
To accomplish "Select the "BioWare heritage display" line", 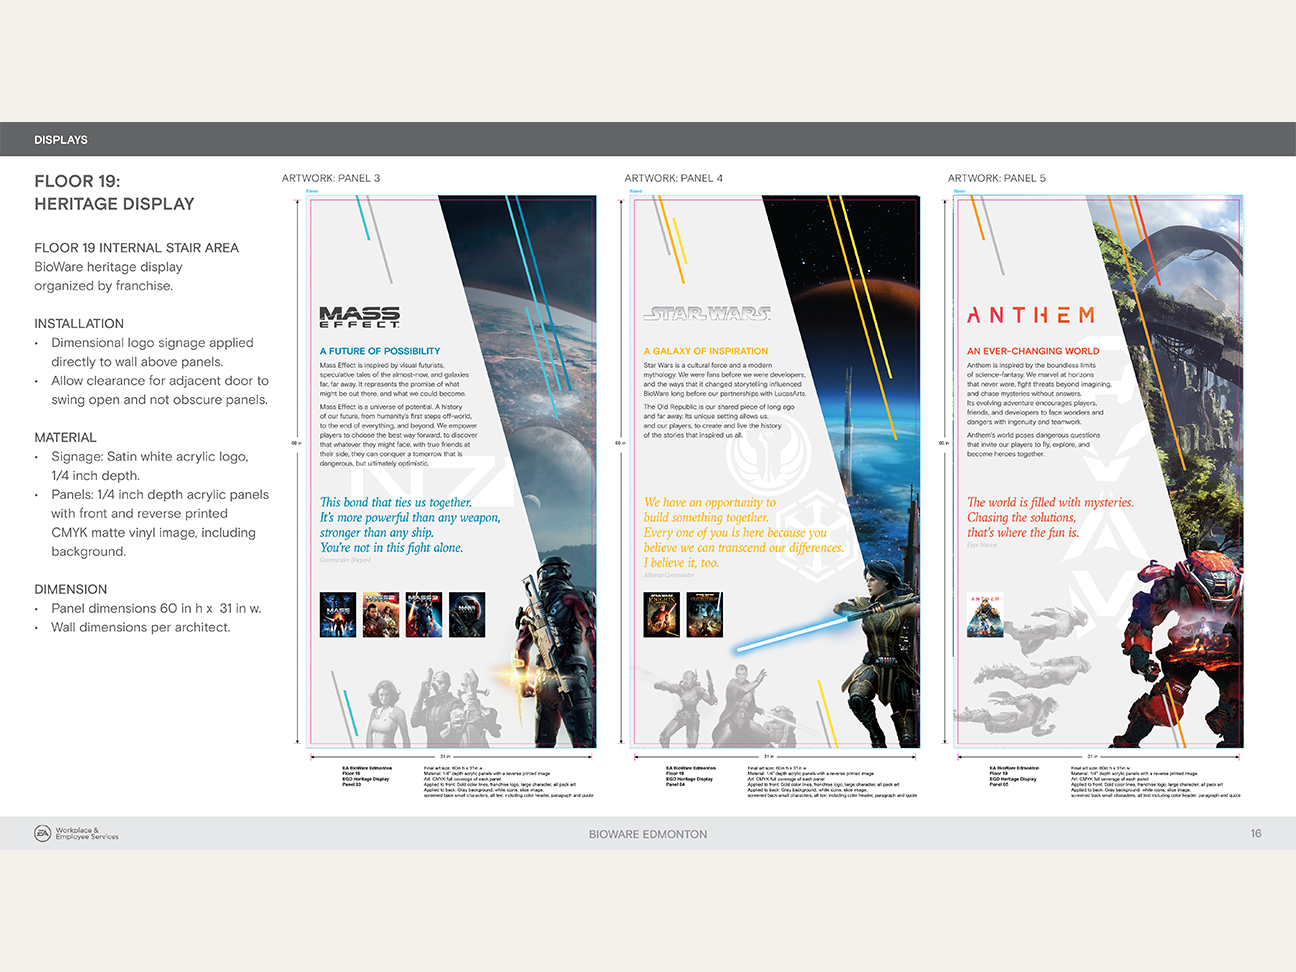I will point(108,267).
